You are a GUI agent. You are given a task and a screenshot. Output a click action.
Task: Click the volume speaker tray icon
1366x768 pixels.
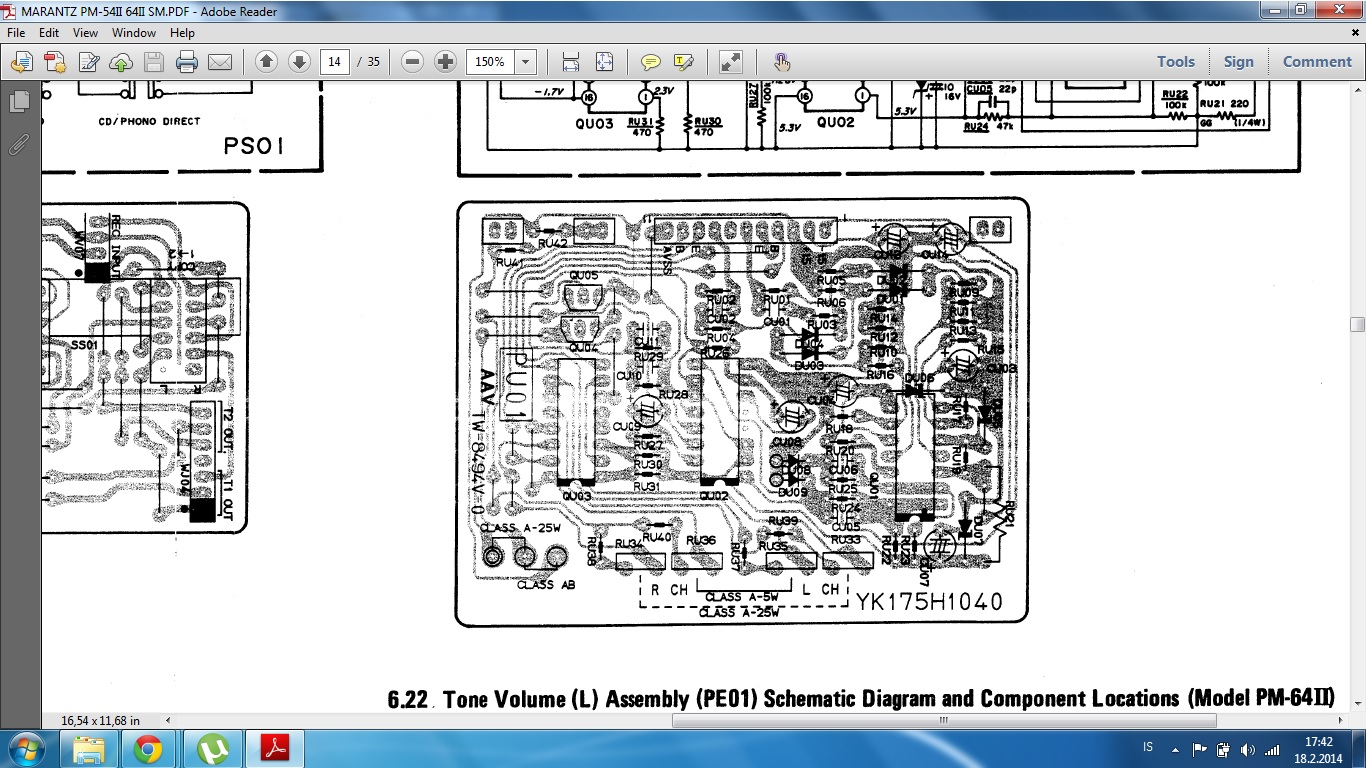point(1247,749)
